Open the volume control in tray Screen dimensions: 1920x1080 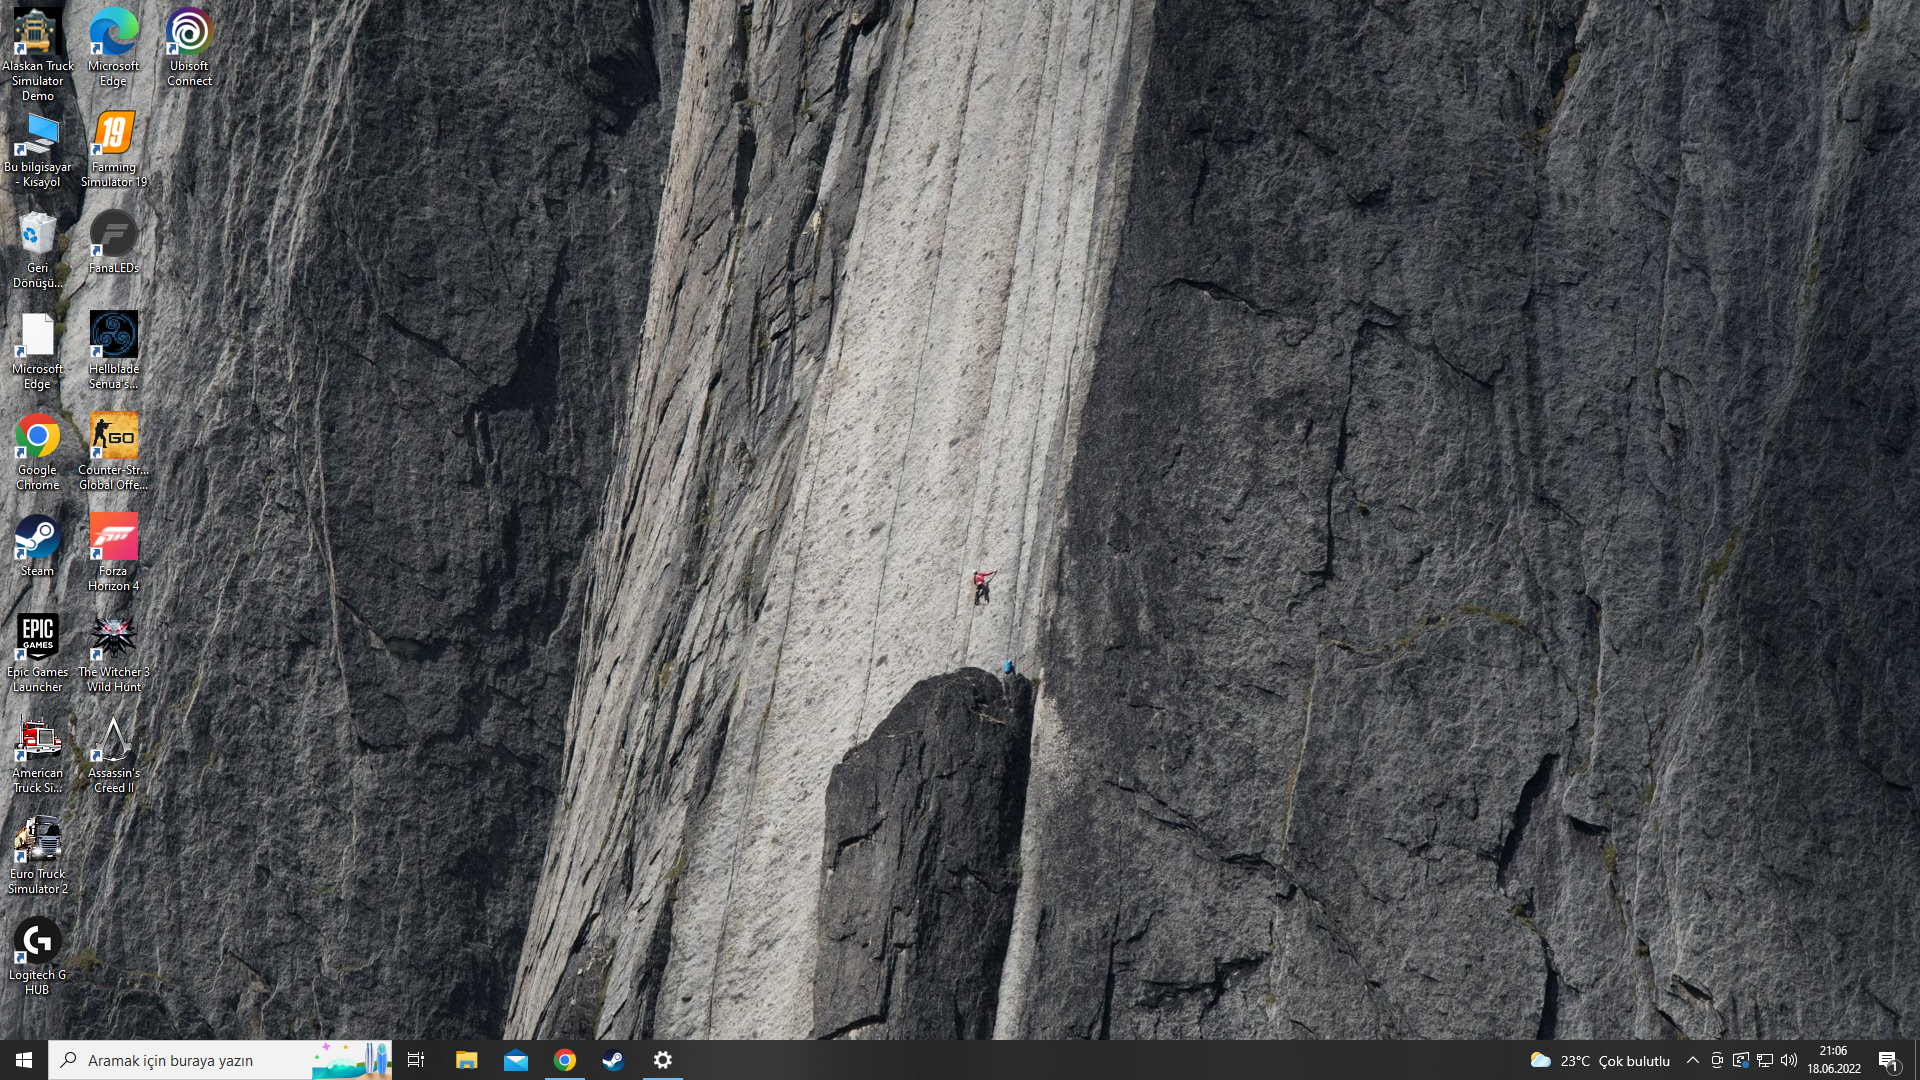pos(1789,1060)
